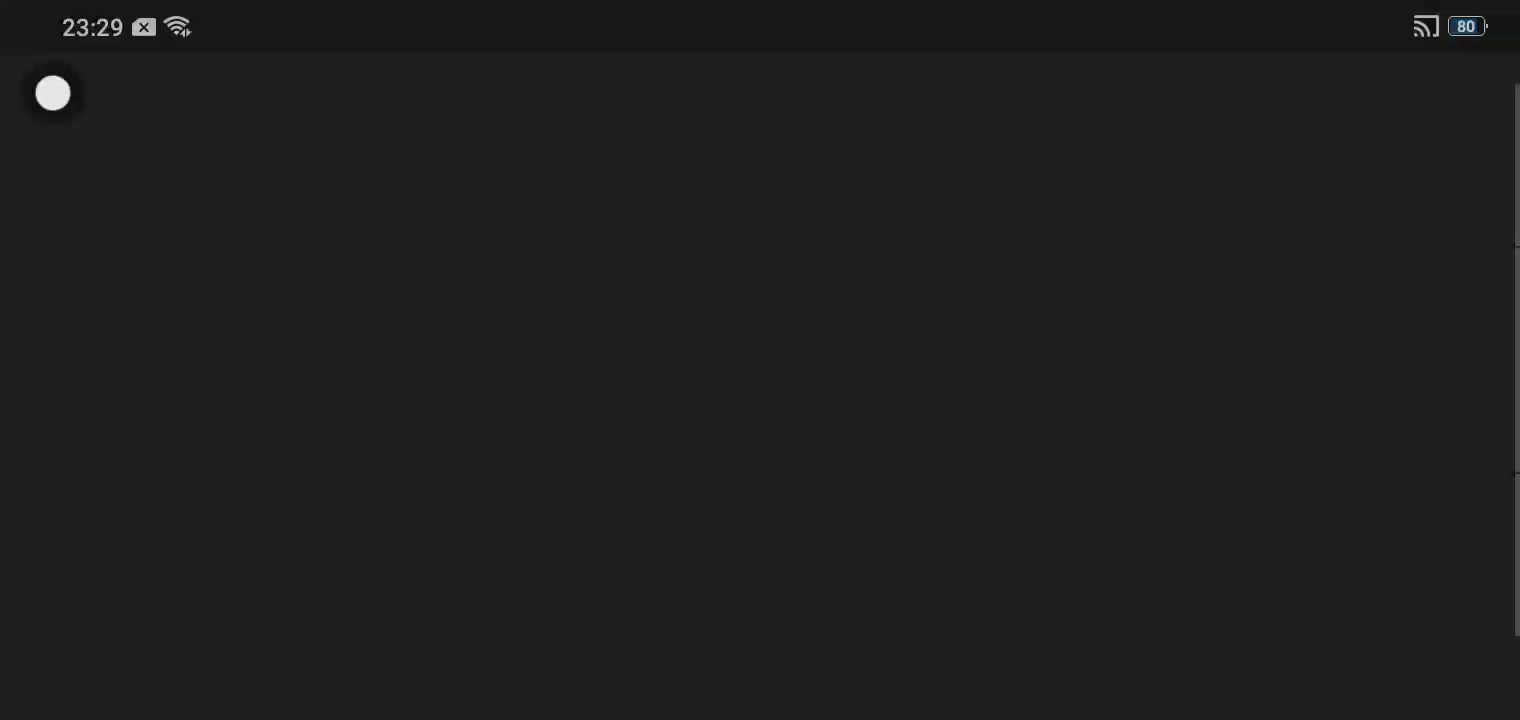This screenshot has height=720, width=1520.
Task: Click the empty dark area in the screen center
Action: coord(760,385)
